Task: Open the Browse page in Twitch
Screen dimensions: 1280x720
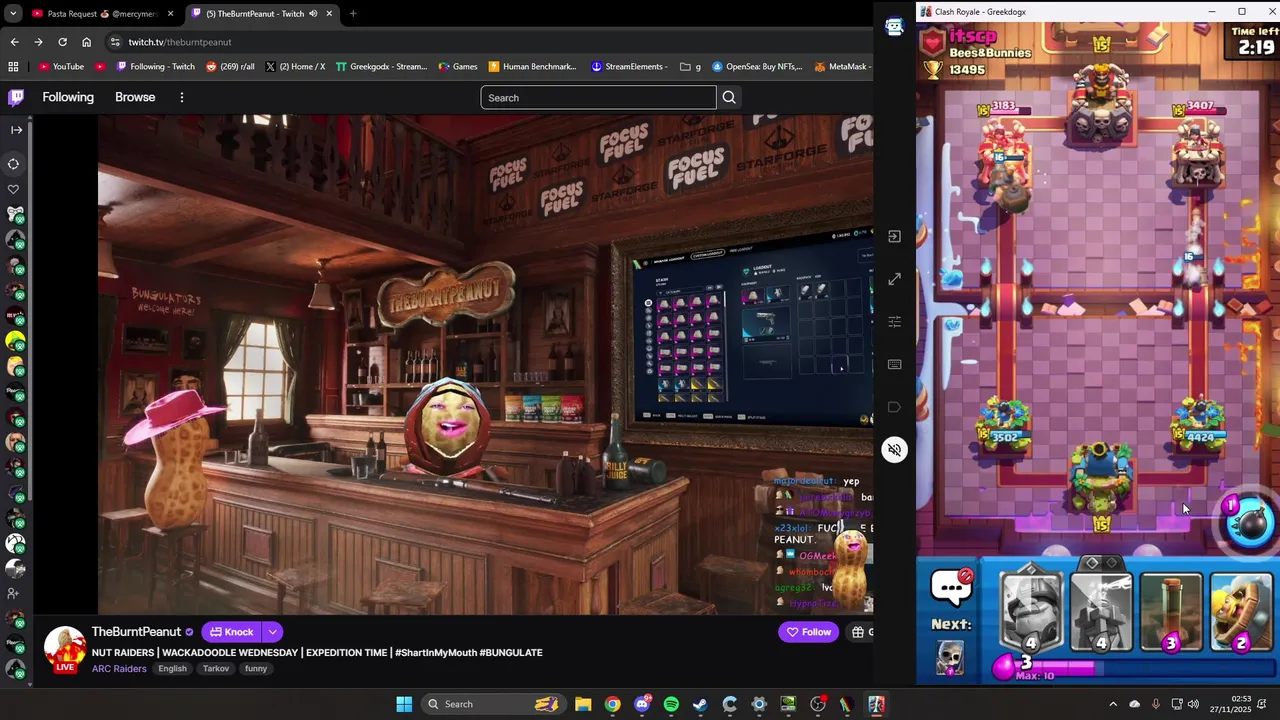Action: tap(135, 97)
